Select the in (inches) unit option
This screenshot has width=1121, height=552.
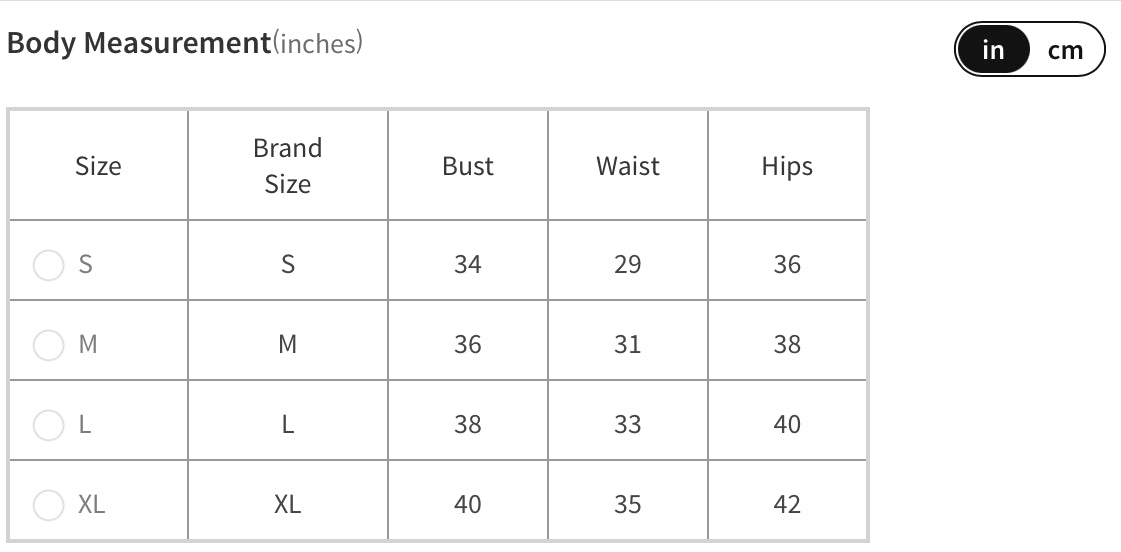point(993,50)
